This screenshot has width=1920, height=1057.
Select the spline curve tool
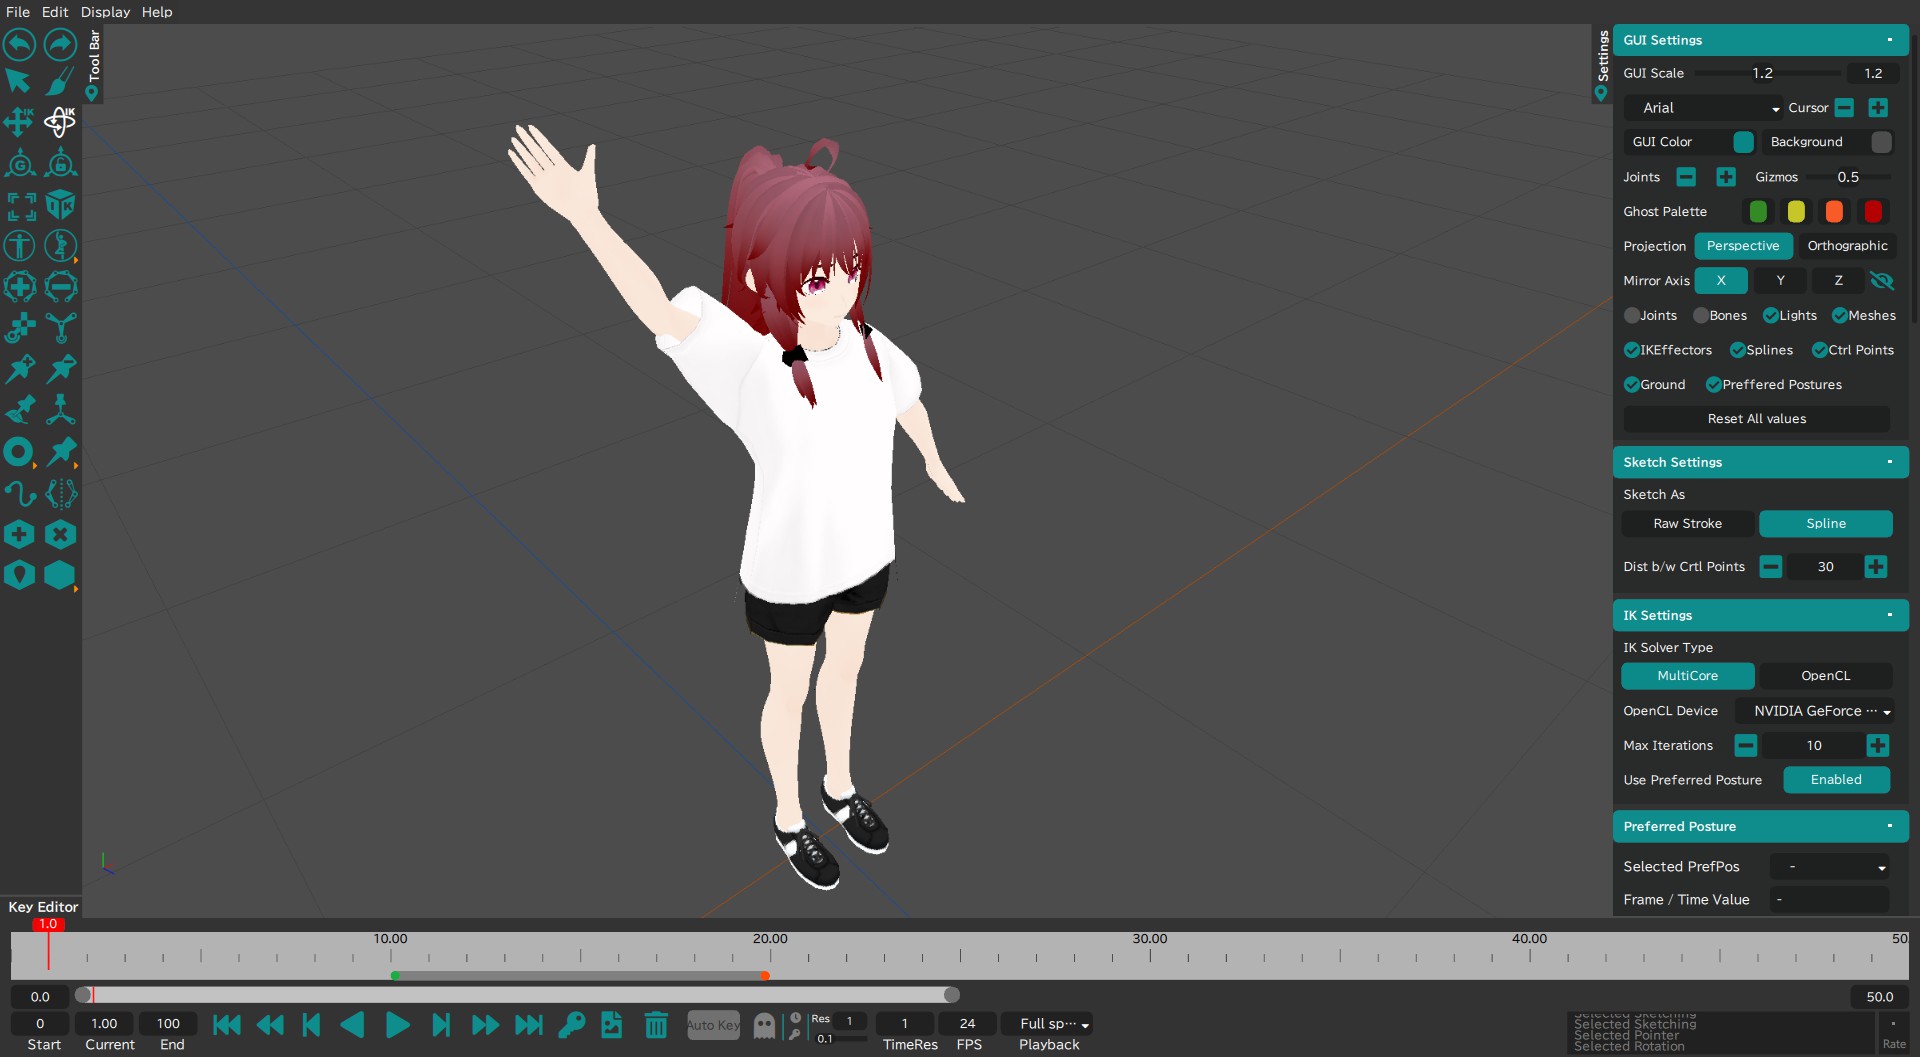tap(19, 493)
